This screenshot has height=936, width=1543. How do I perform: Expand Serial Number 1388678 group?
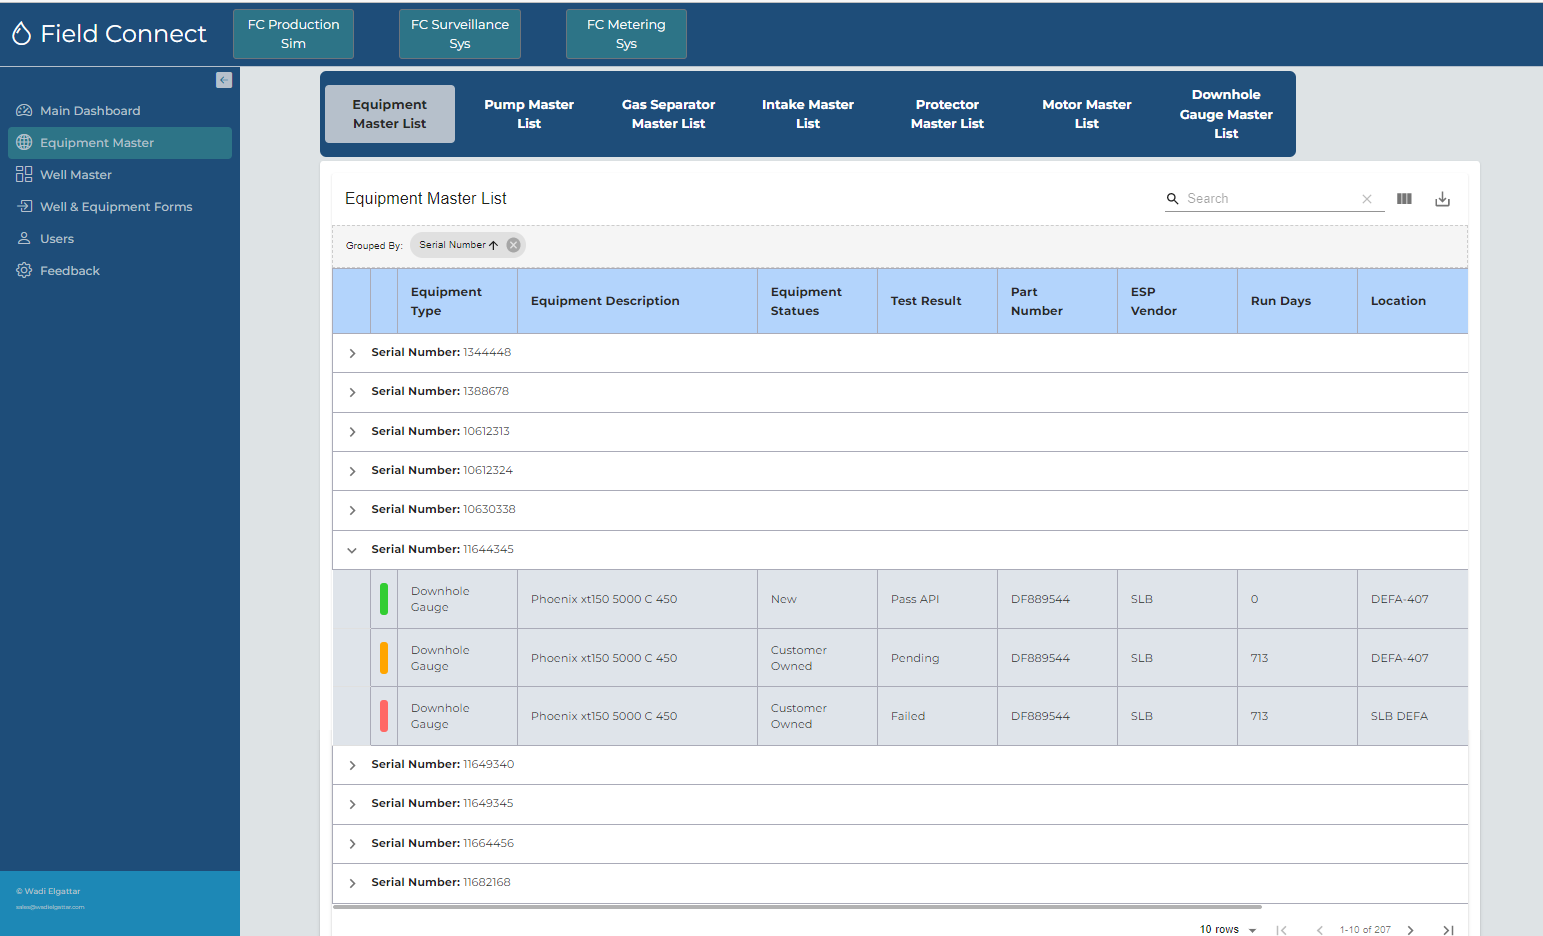pos(352,392)
